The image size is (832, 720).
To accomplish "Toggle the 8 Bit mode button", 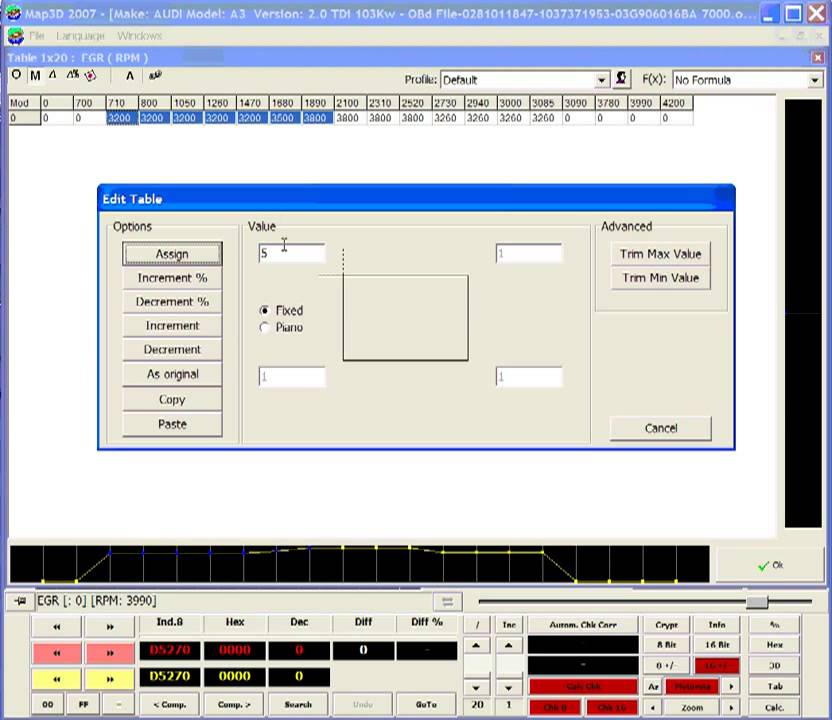I will pyautogui.click(x=666, y=645).
